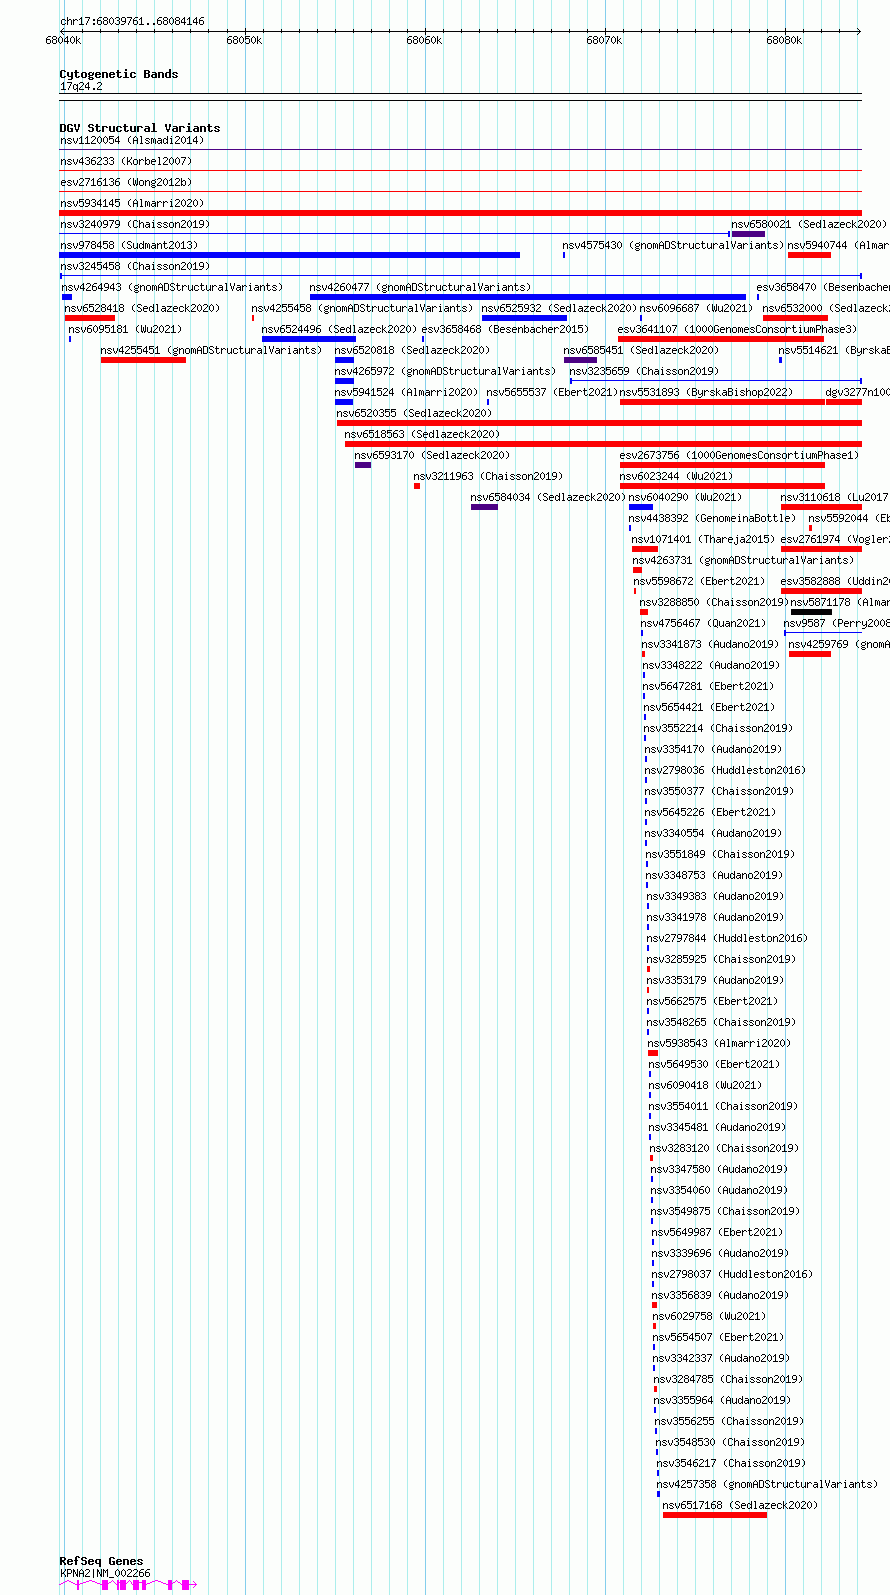Select nsv6585451 (Sedlazeck2020) variant label
This screenshot has width=890, height=1595.
(641, 350)
